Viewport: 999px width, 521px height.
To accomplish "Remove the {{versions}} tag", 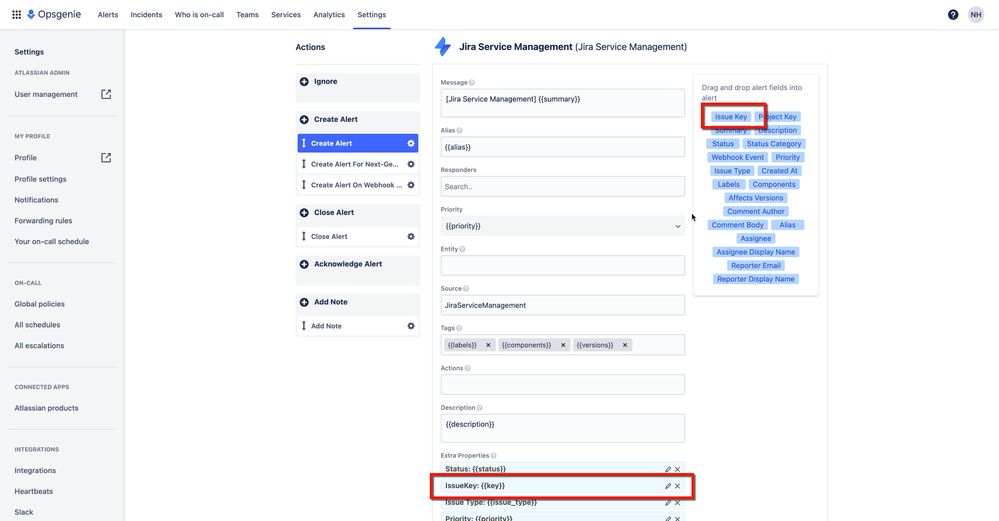I will [x=625, y=345].
